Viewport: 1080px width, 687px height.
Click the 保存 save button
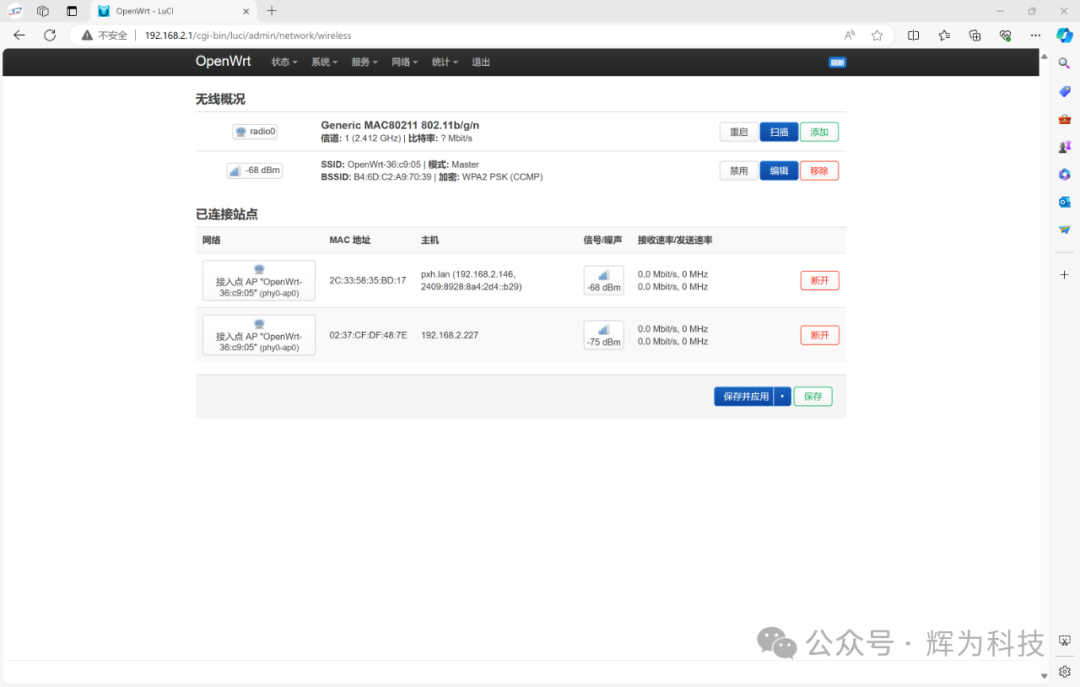[813, 396]
